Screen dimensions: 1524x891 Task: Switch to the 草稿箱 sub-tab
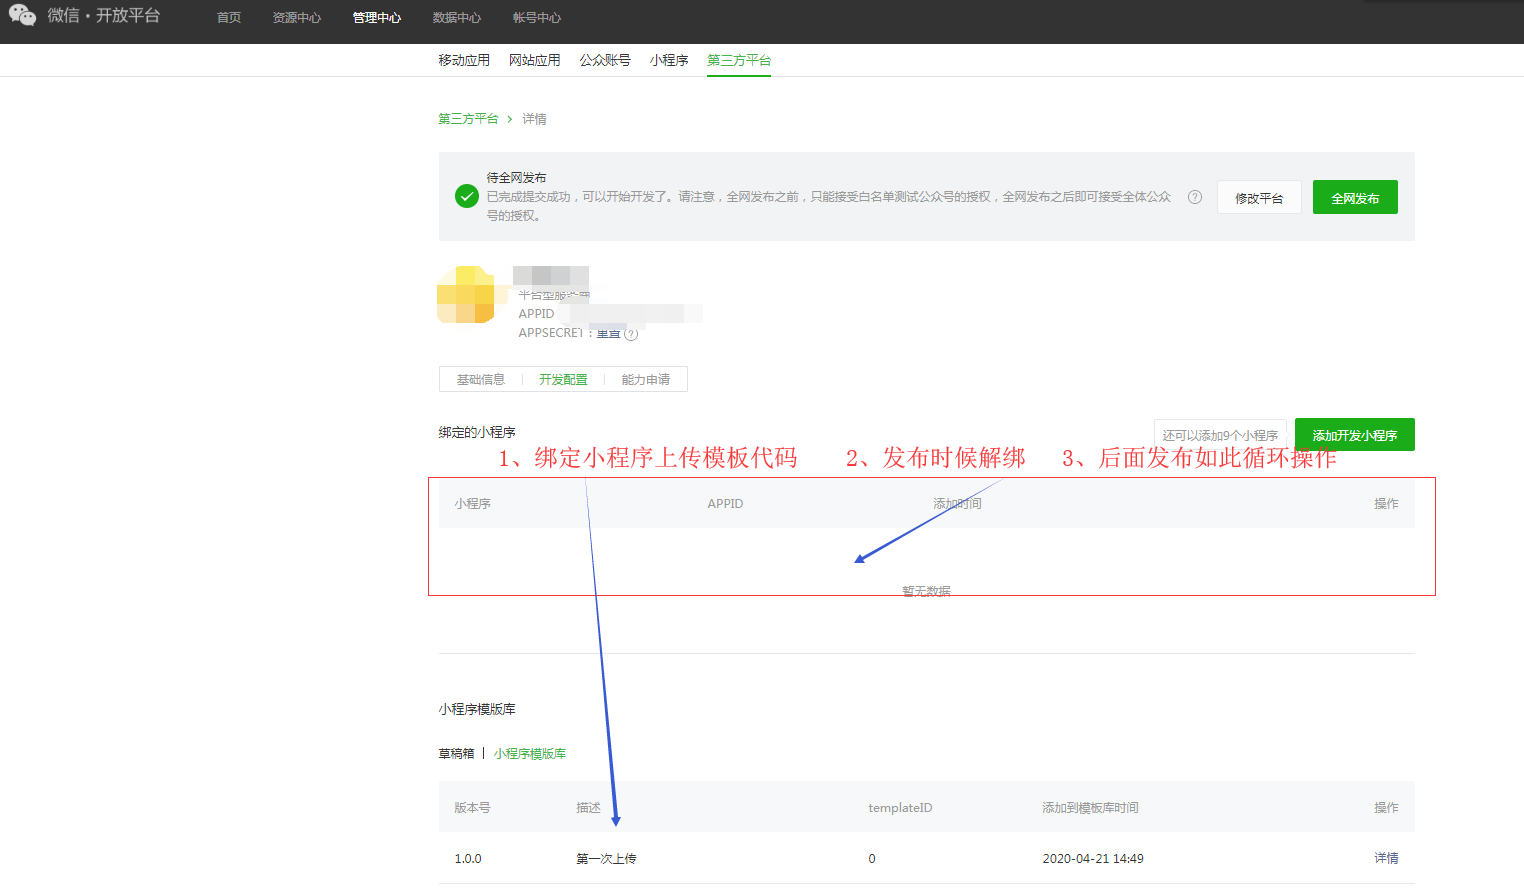pyautogui.click(x=456, y=754)
